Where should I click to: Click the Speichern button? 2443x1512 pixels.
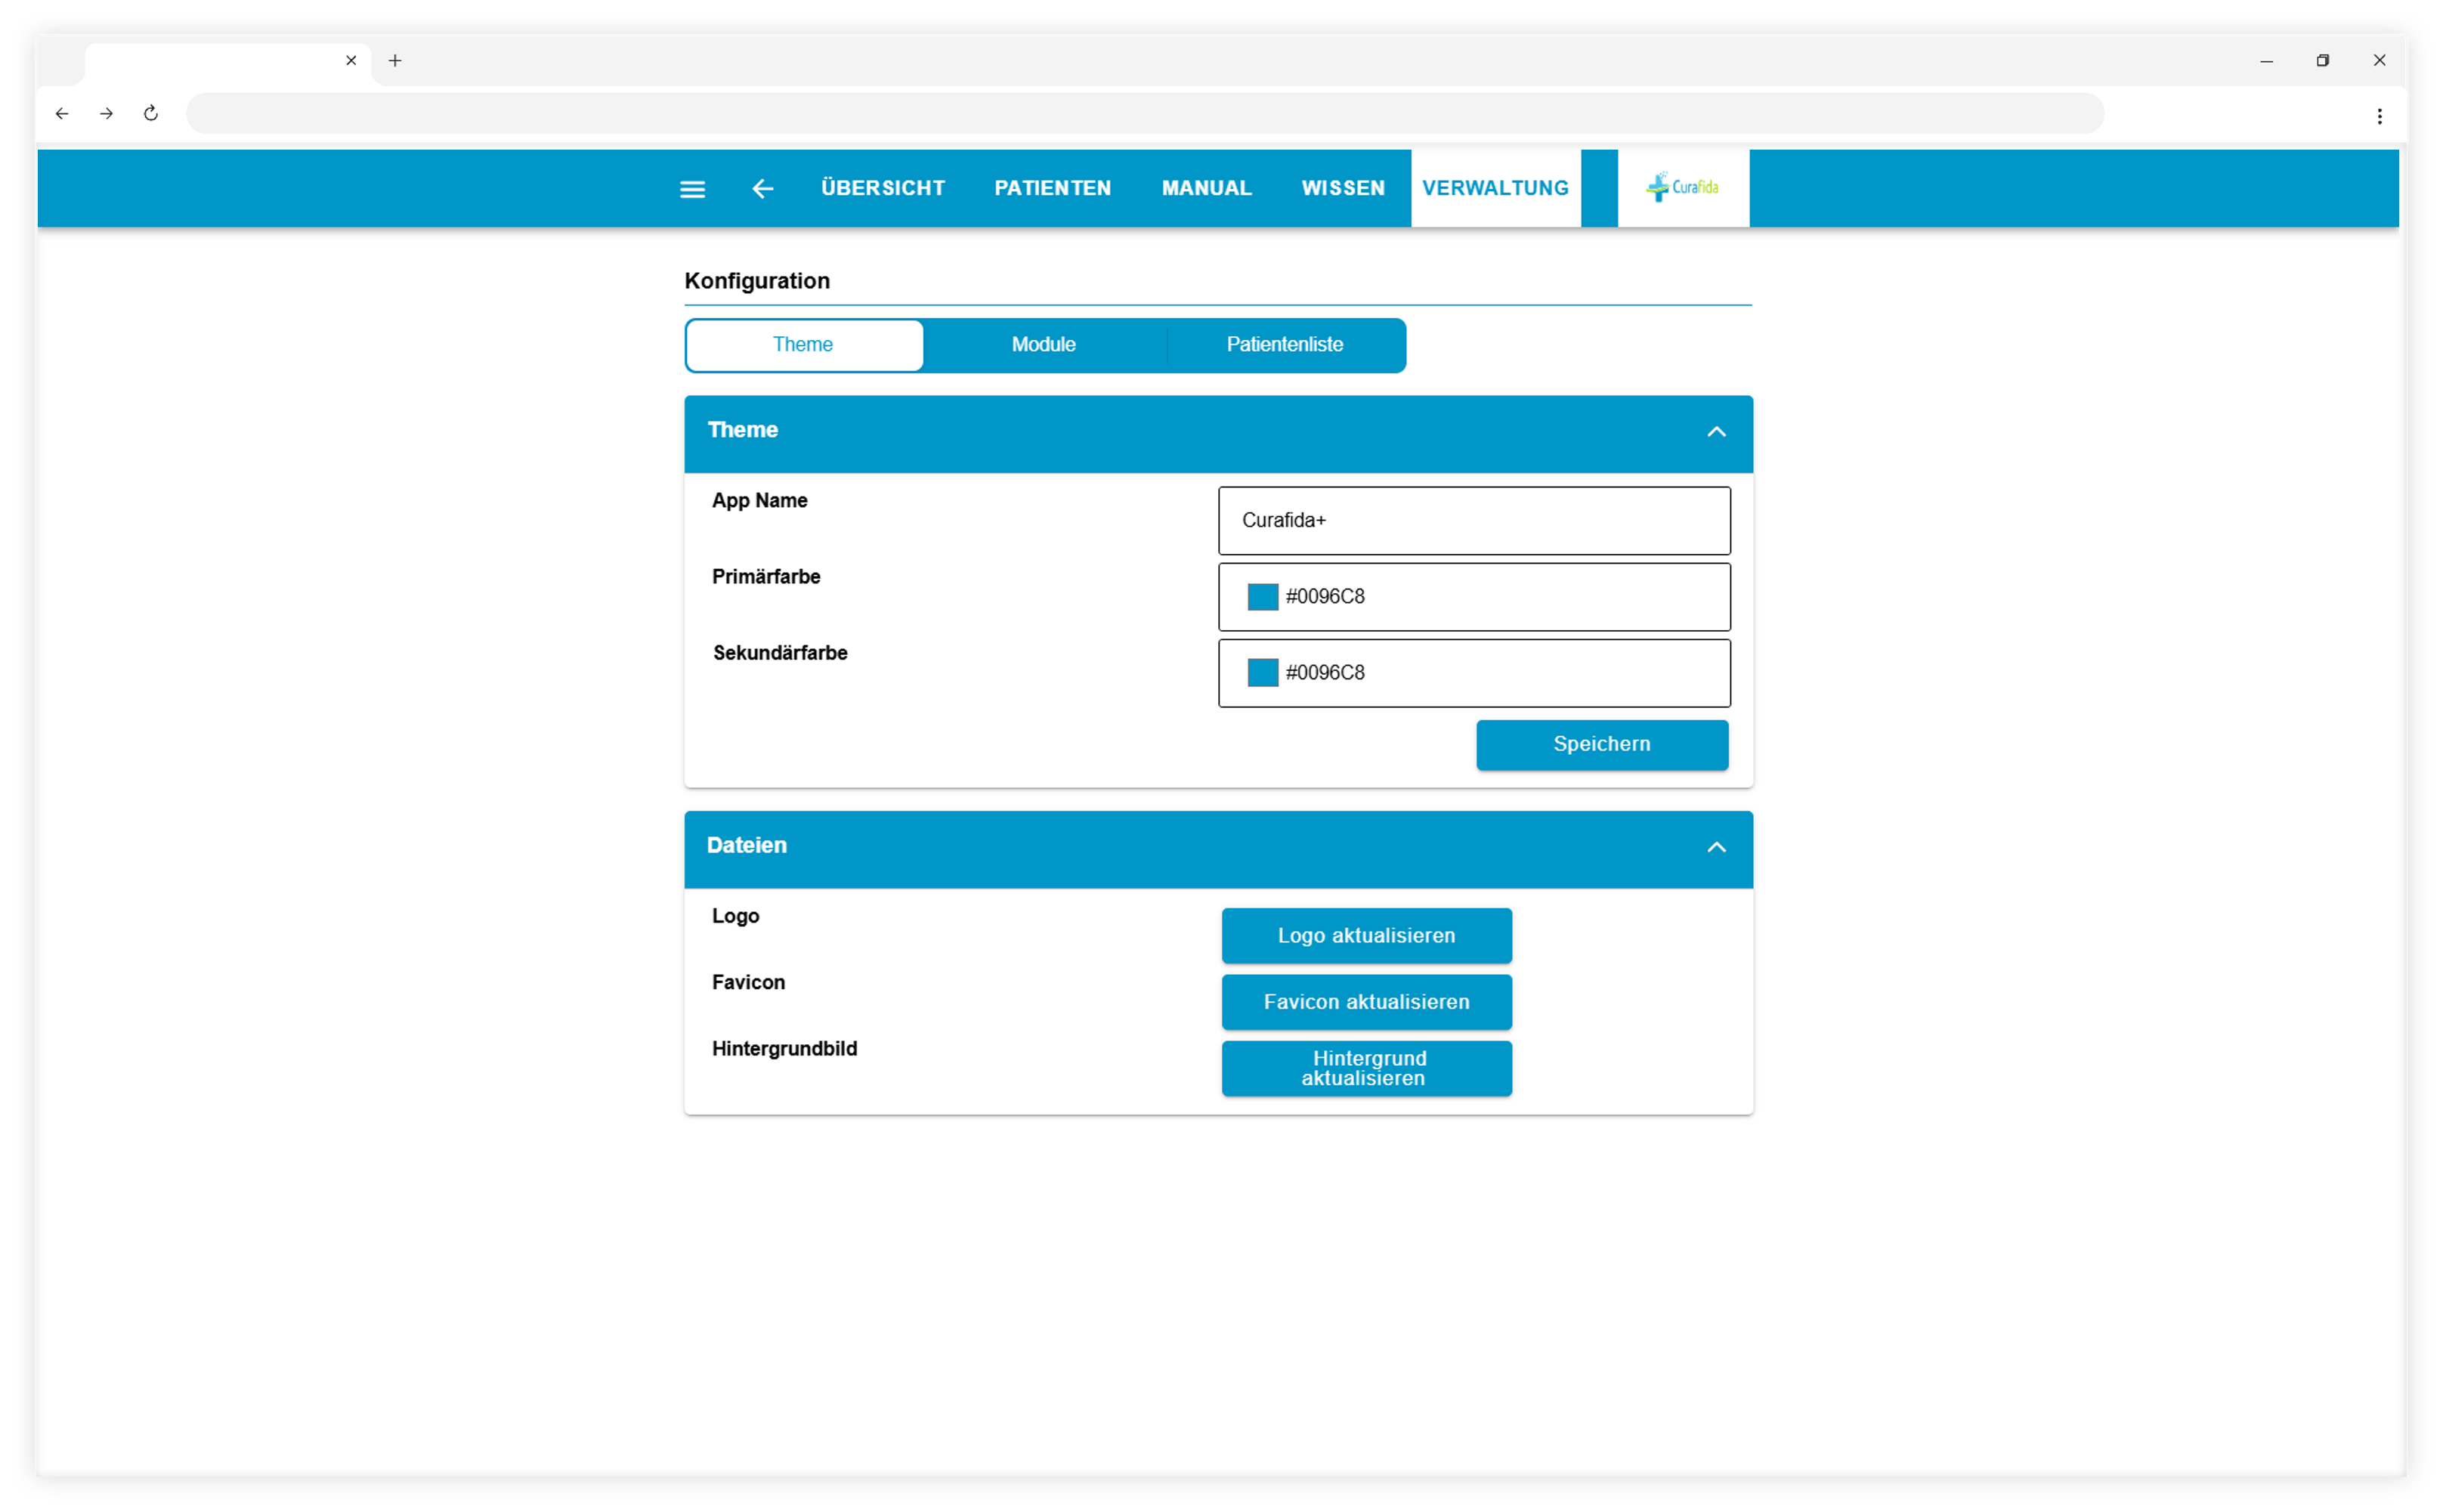(1602, 745)
